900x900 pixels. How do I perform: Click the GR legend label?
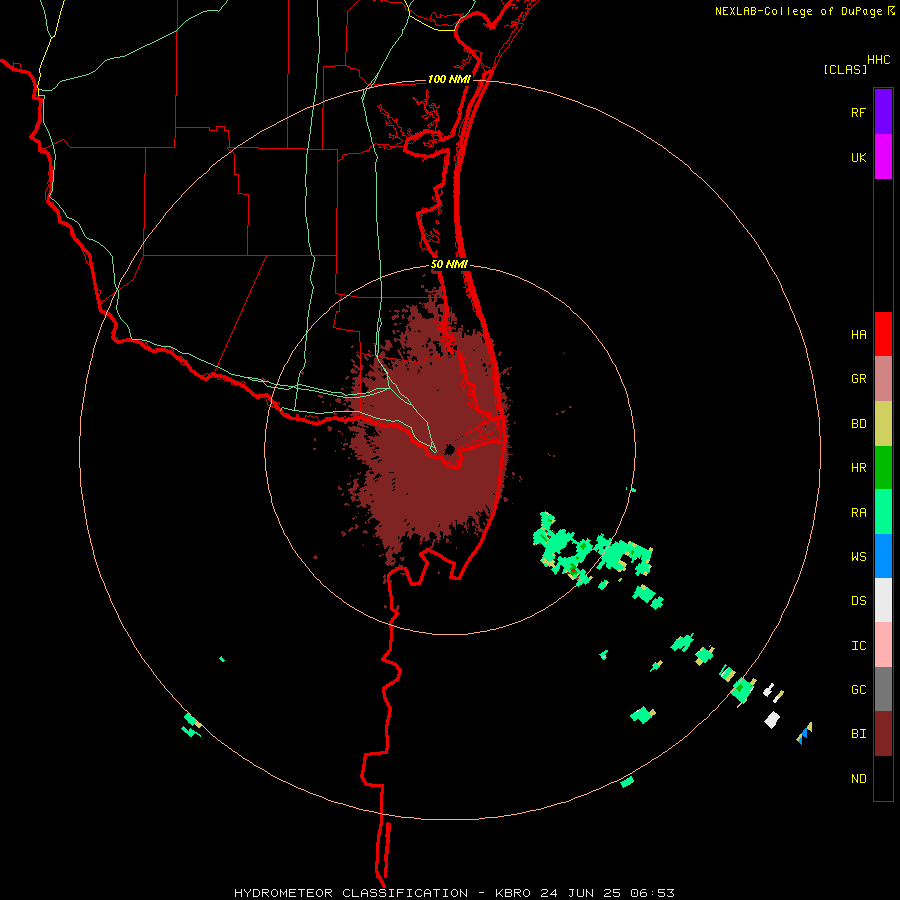tap(858, 379)
